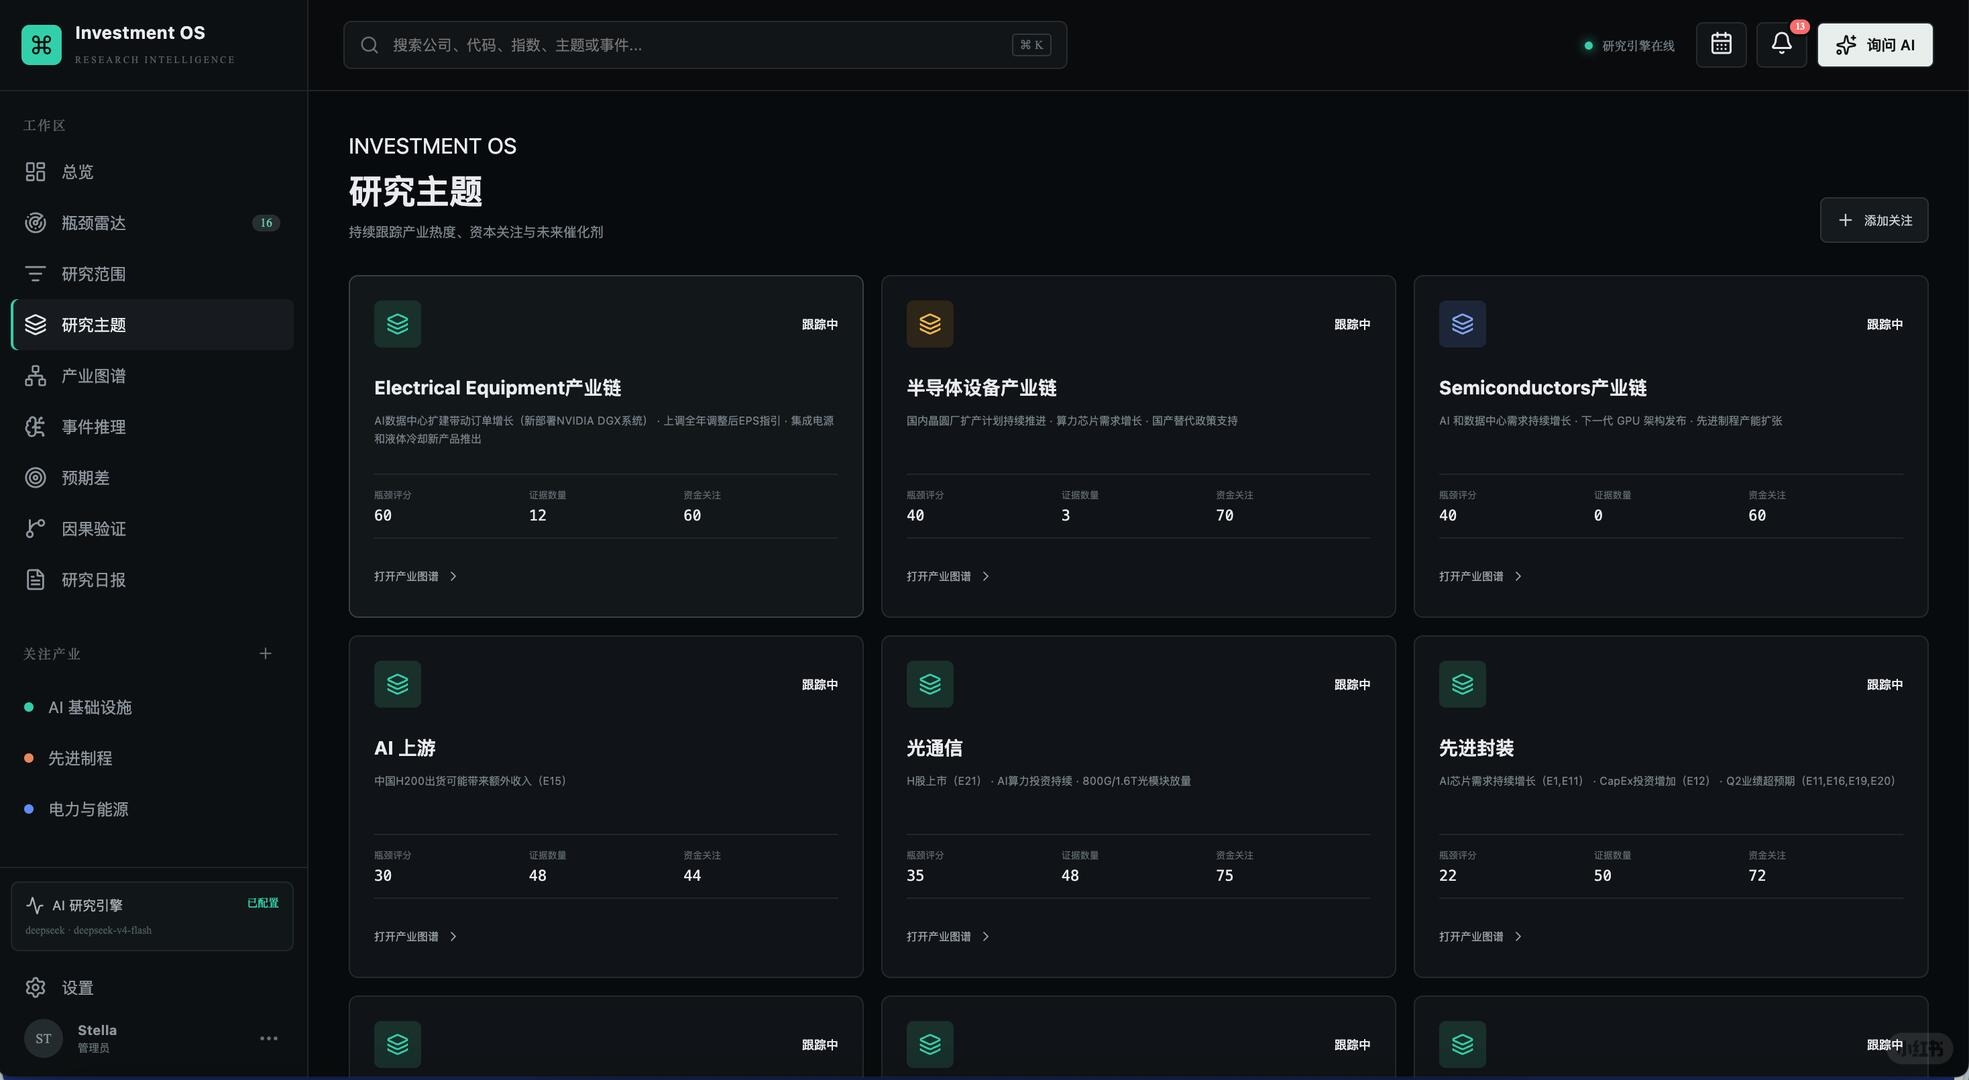
Task: Click the Electrical Equipment产业链 card icon
Action: (397, 324)
